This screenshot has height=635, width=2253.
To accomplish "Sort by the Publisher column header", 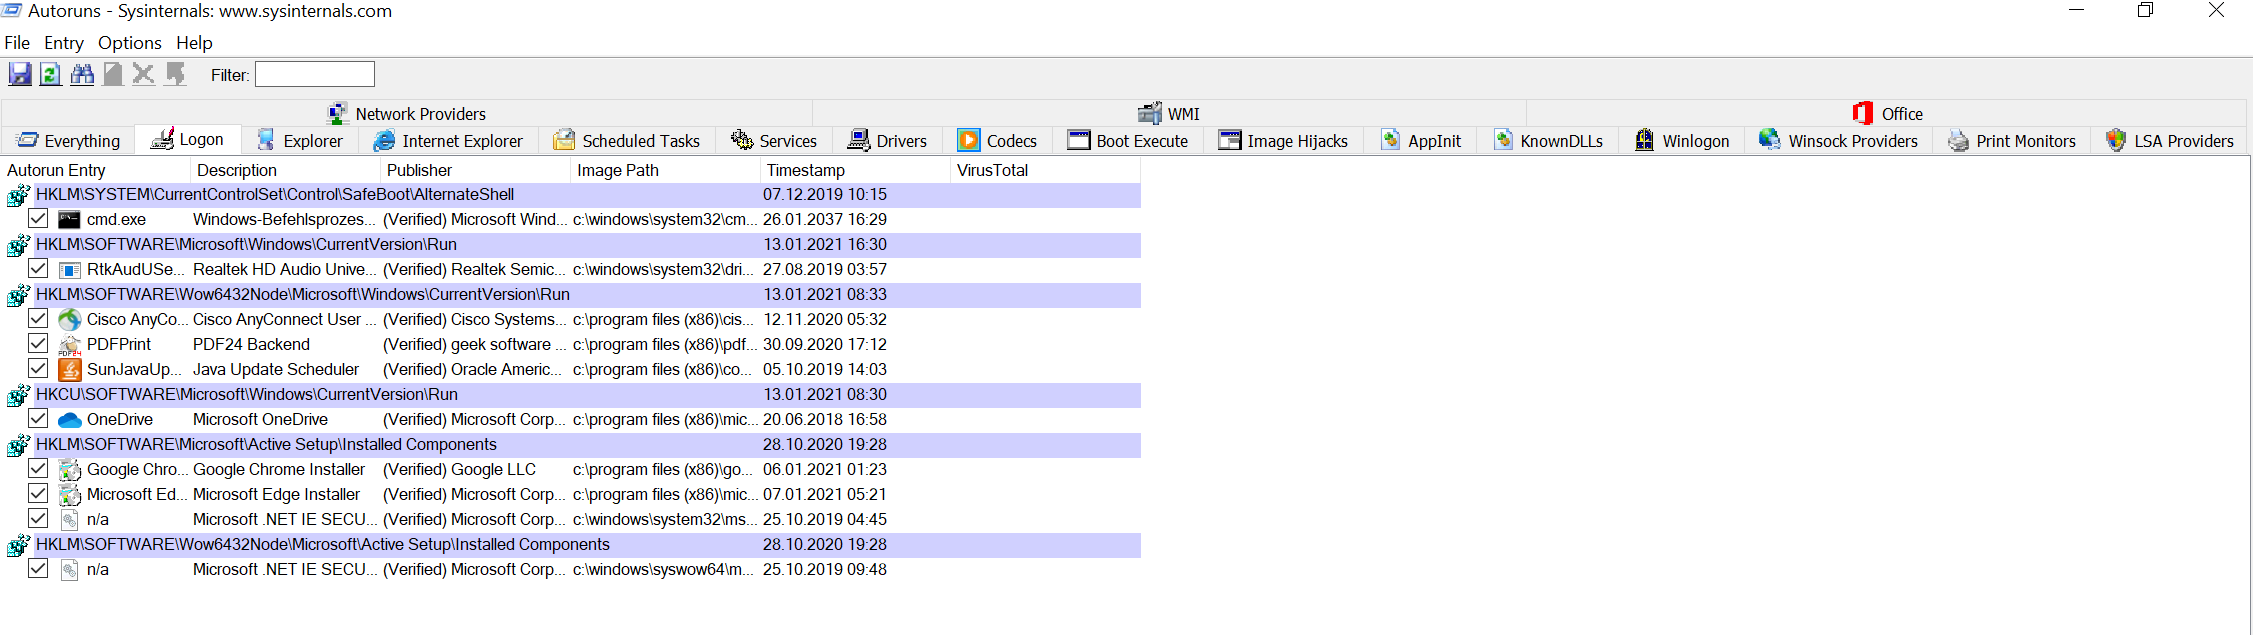I will coord(476,170).
